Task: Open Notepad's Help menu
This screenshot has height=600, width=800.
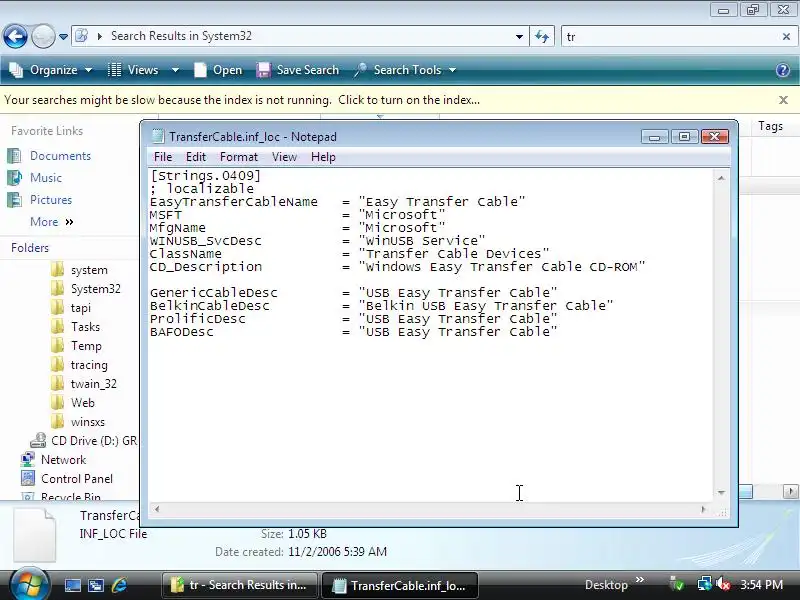Action: click(323, 157)
